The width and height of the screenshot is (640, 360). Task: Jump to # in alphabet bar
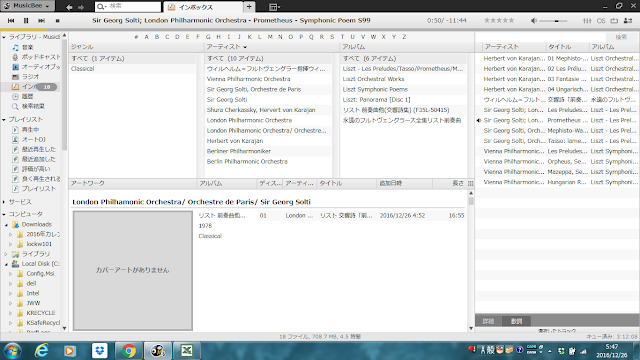pyautogui.click(x=136, y=37)
